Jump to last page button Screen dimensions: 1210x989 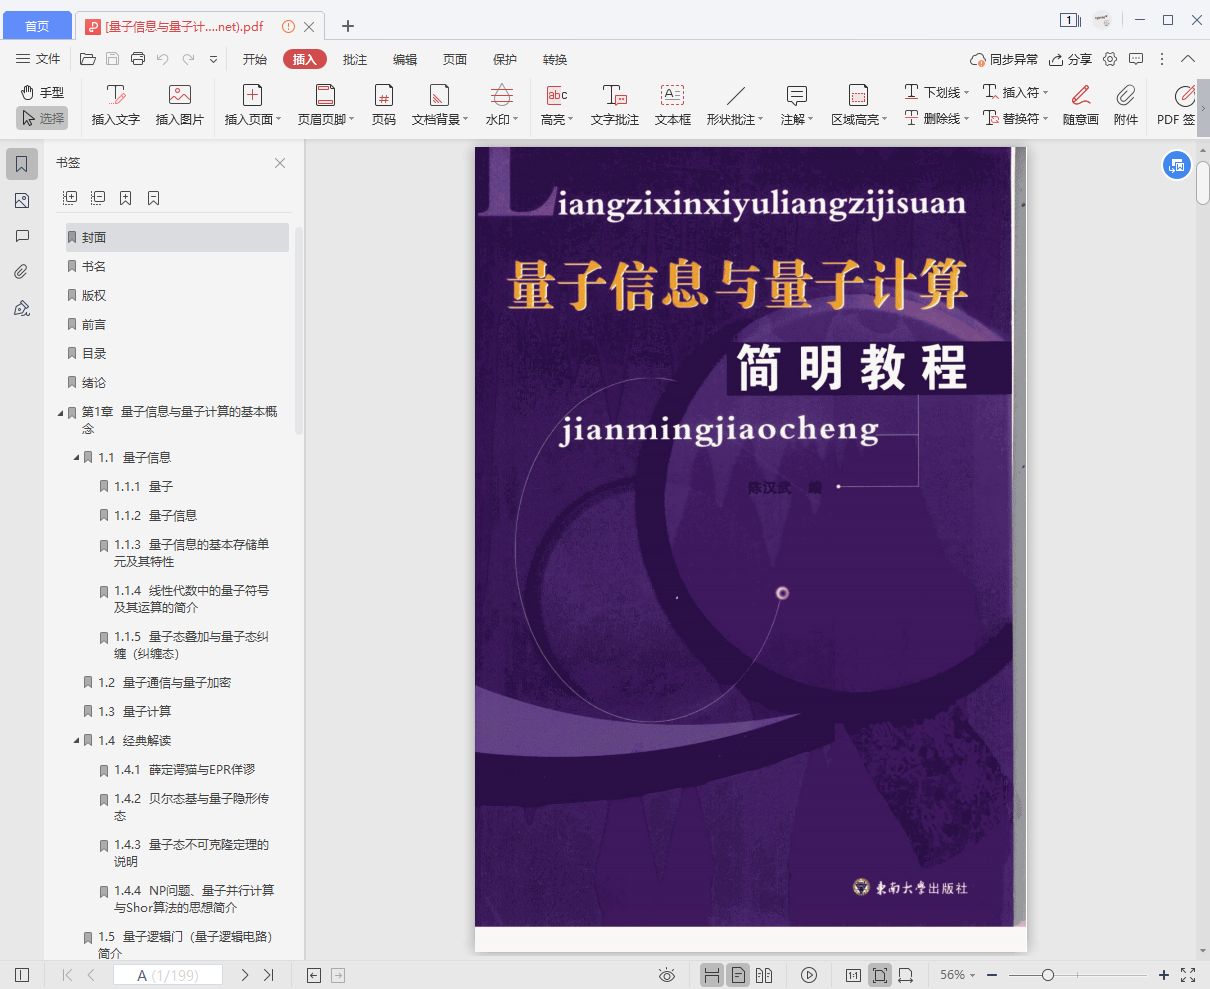269,975
